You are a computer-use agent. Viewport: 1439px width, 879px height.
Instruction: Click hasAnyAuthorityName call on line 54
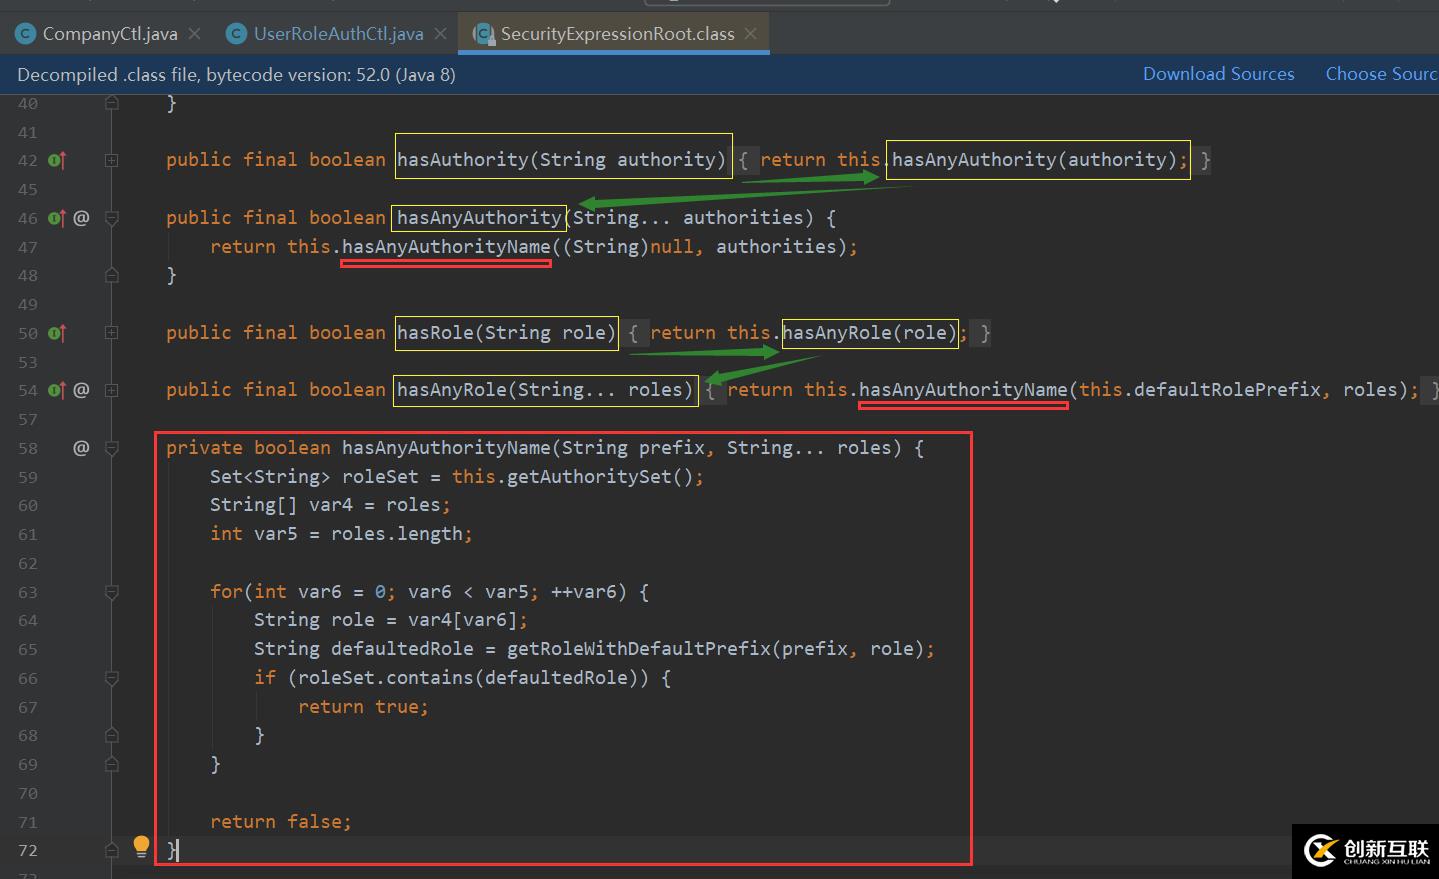pos(963,390)
